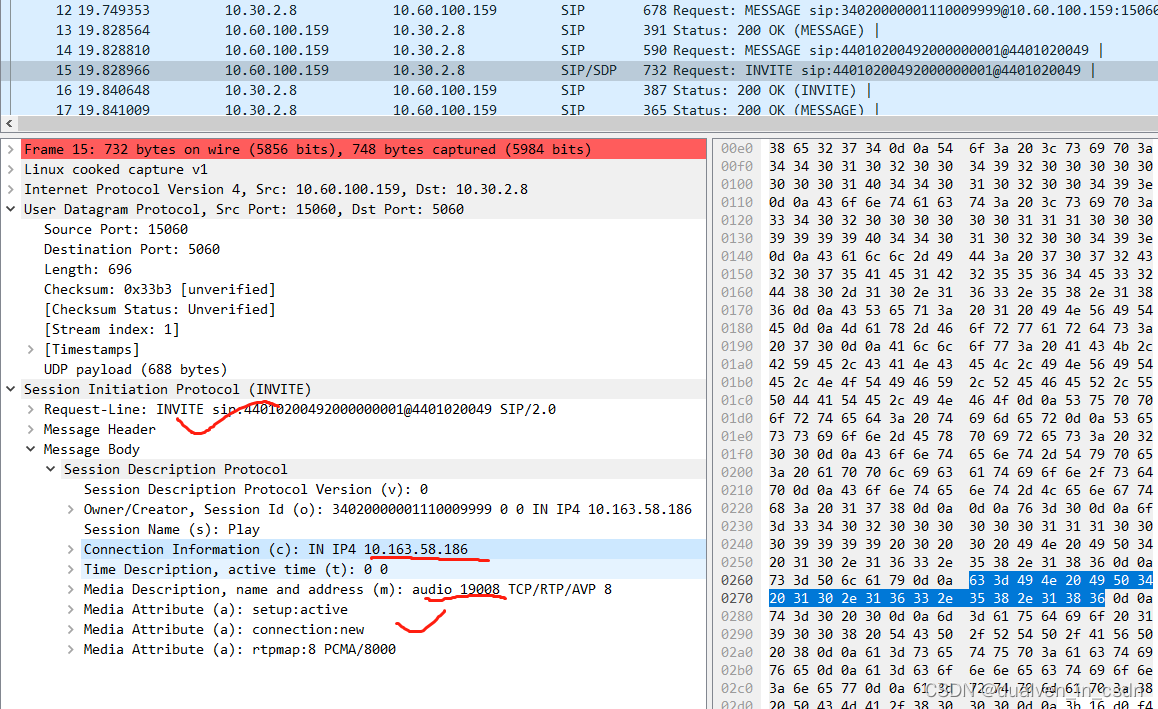Click source 10.30.2.8 of packet 12
The image size is (1158, 709).
click(x=261, y=10)
